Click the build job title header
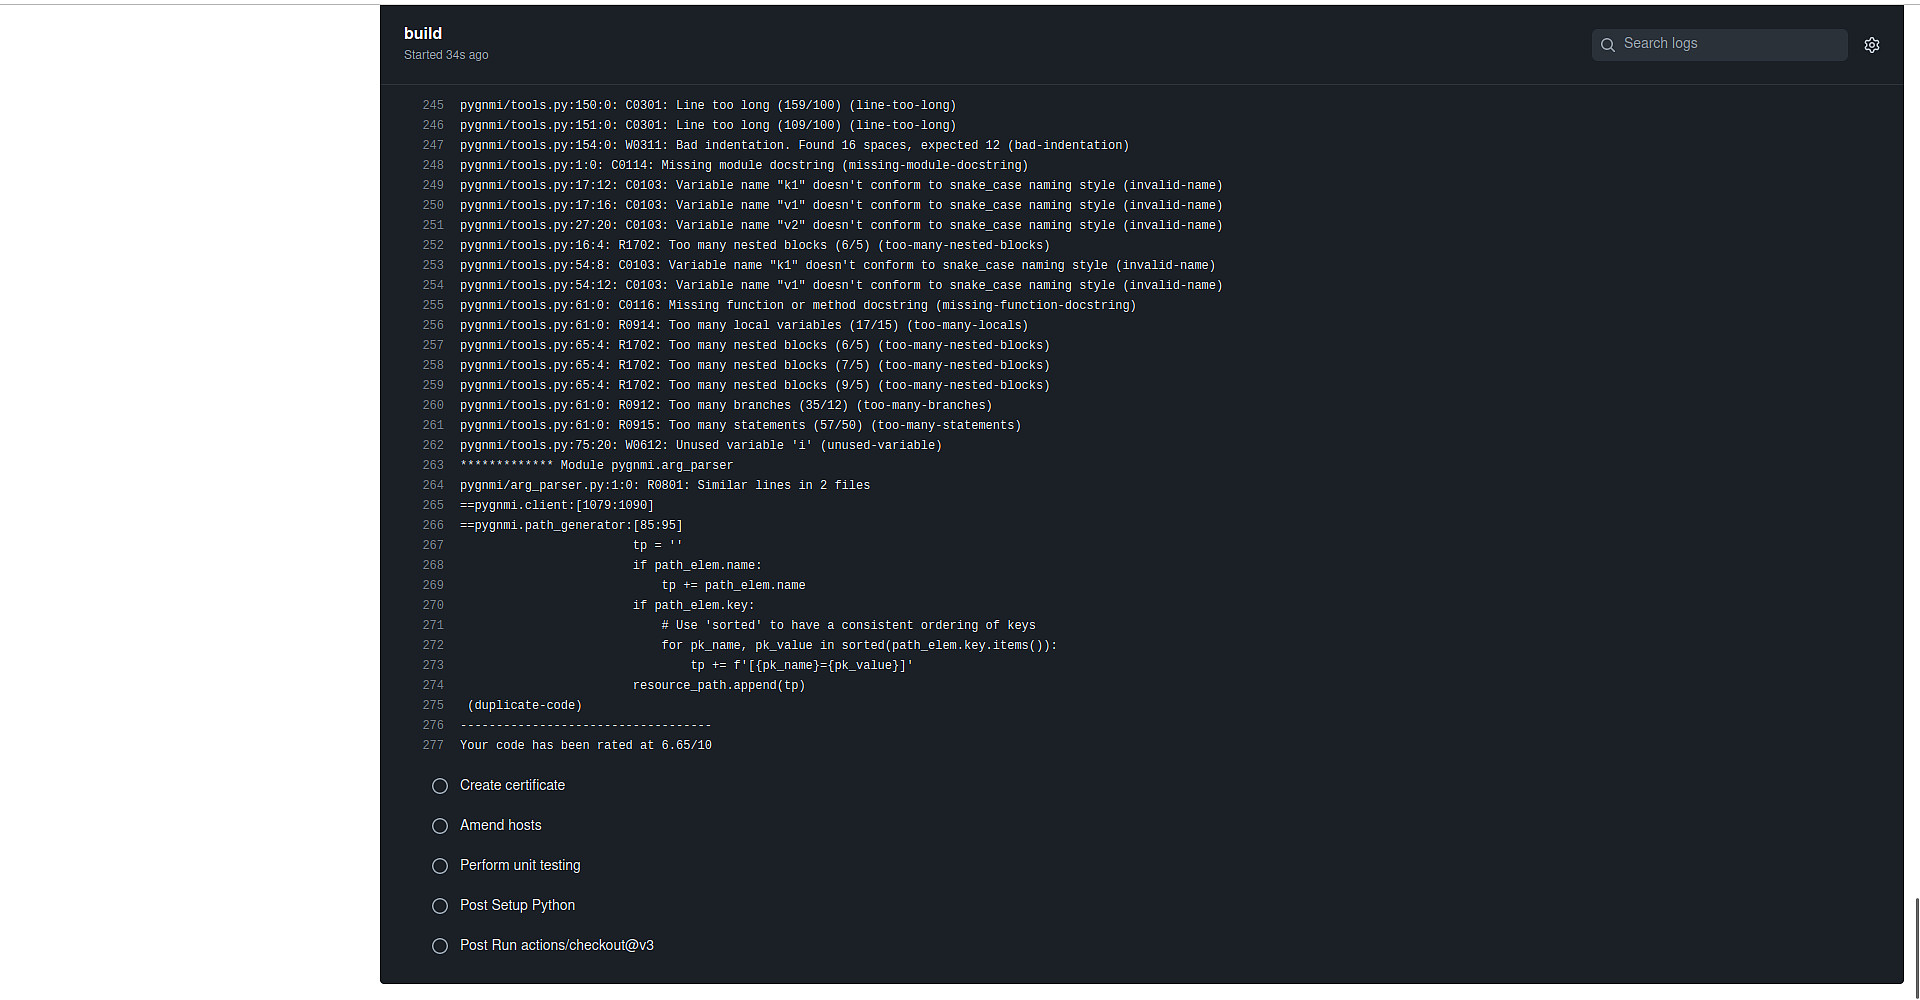Image resolution: width=1920 pixels, height=1000 pixels. (423, 33)
